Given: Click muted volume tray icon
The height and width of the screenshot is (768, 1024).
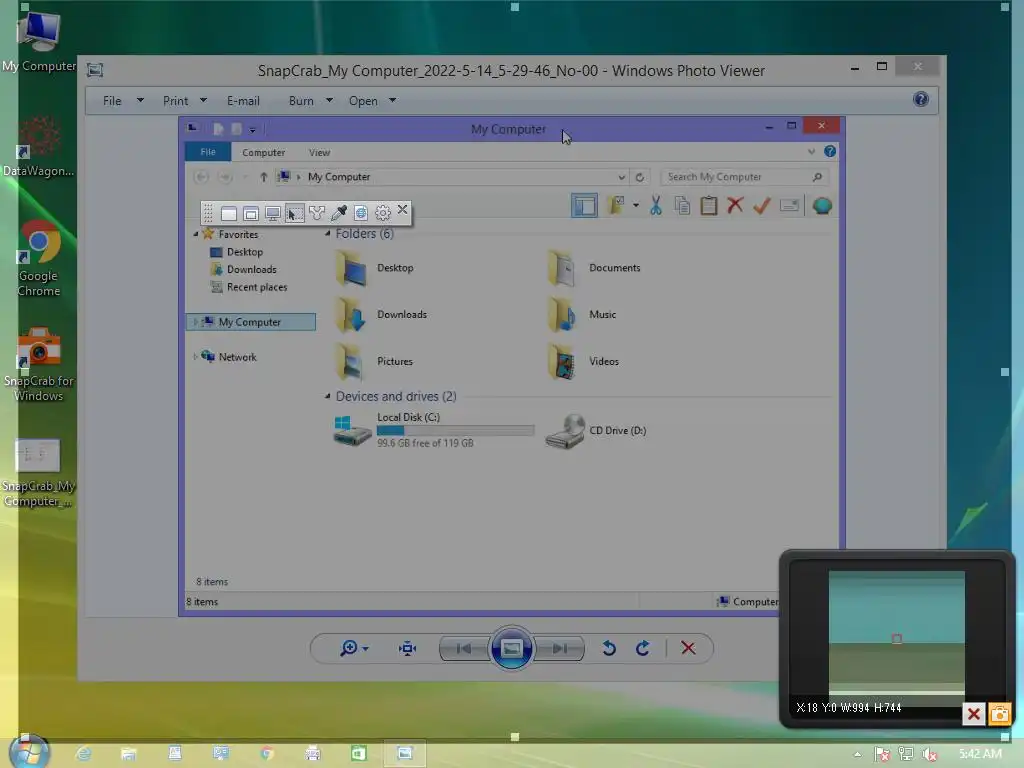Looking at the screenshot, I should [x=930, y=754].
